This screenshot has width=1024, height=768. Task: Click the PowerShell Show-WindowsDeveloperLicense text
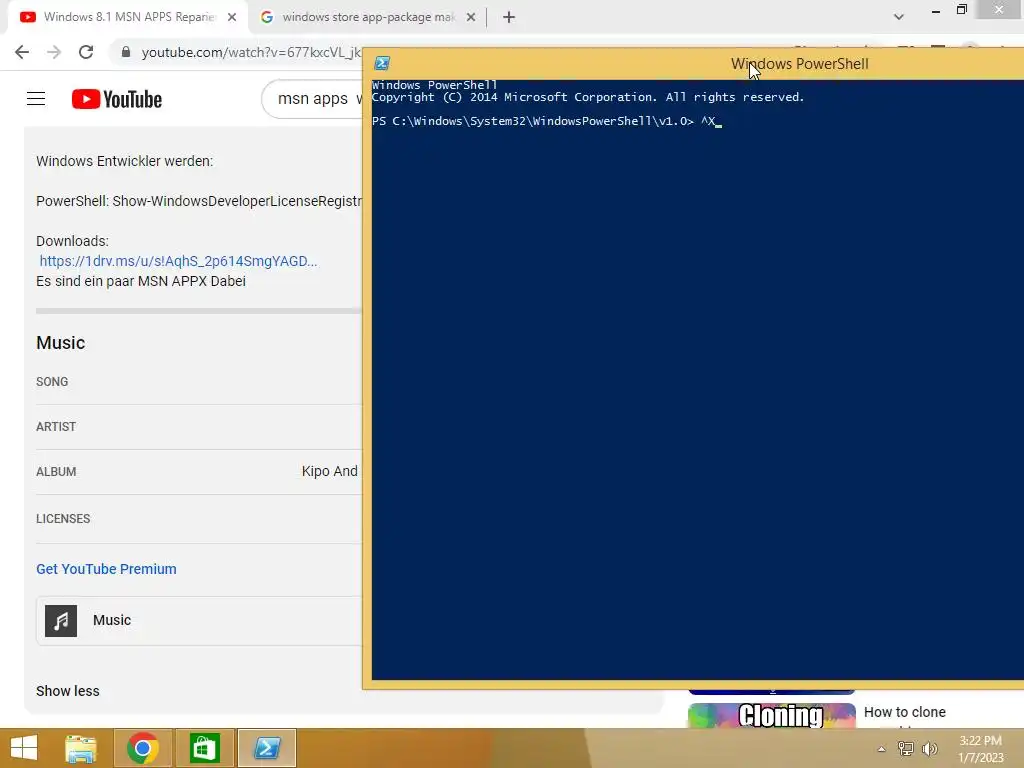point(199,201)
